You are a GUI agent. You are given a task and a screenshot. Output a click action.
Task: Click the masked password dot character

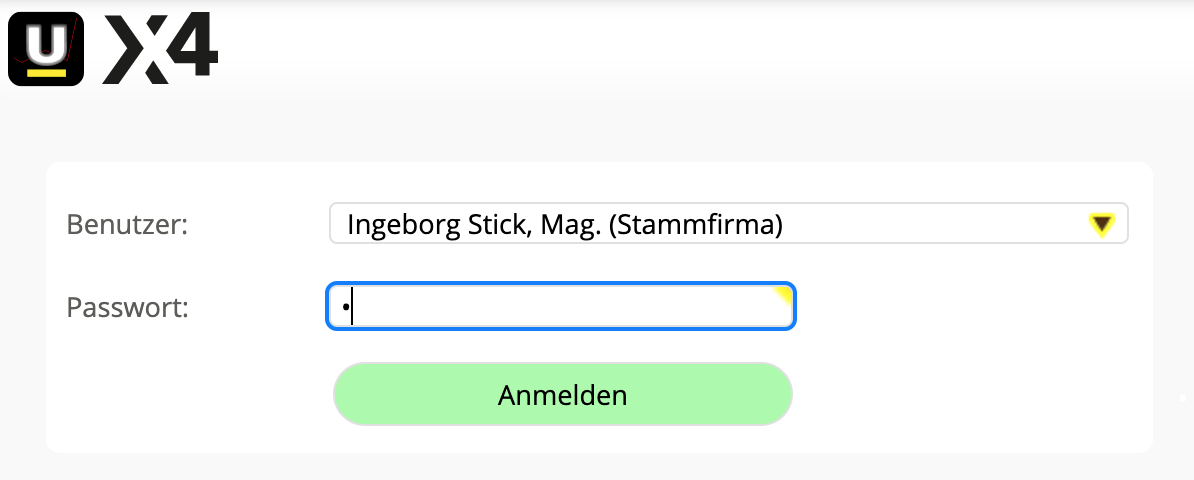(x=345, y=307)
